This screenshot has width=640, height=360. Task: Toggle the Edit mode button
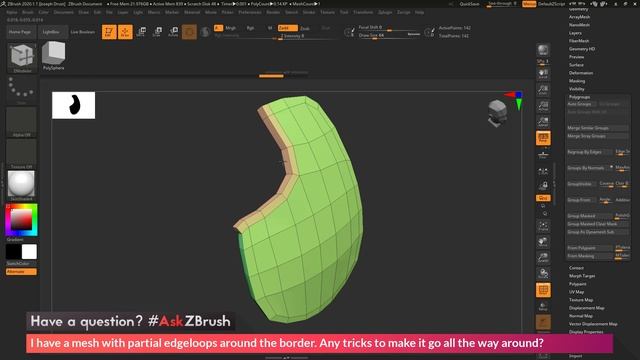(x=109, y=32)
